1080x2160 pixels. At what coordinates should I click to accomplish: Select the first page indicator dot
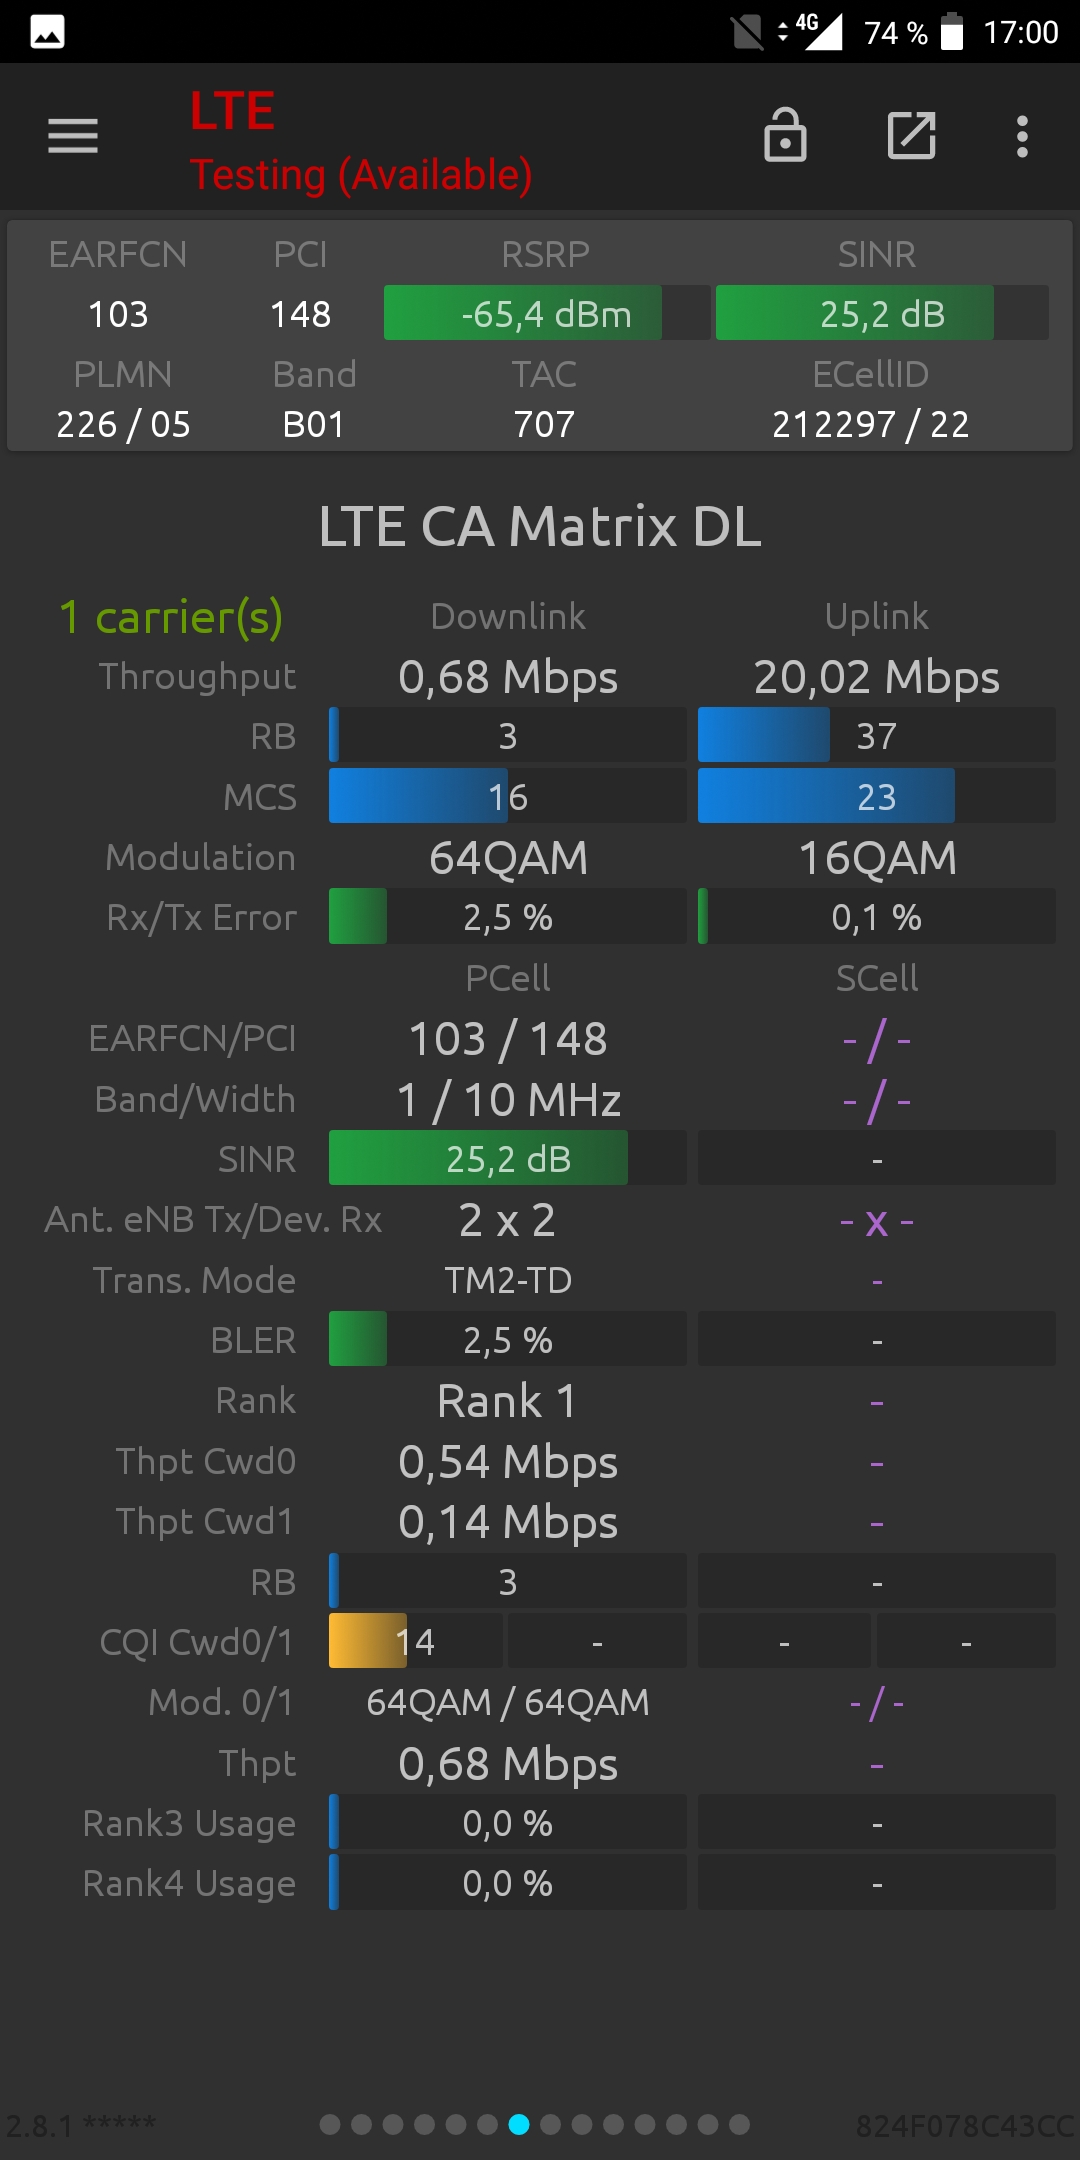click(330, 2124)
